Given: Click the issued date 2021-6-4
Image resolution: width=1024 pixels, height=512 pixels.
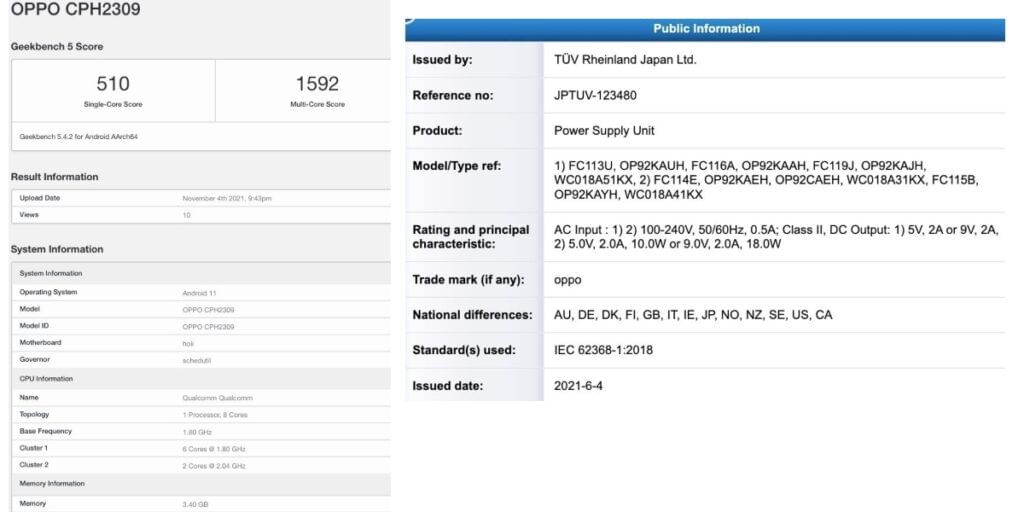Looking at the screenshot, I should click(578, 386).
